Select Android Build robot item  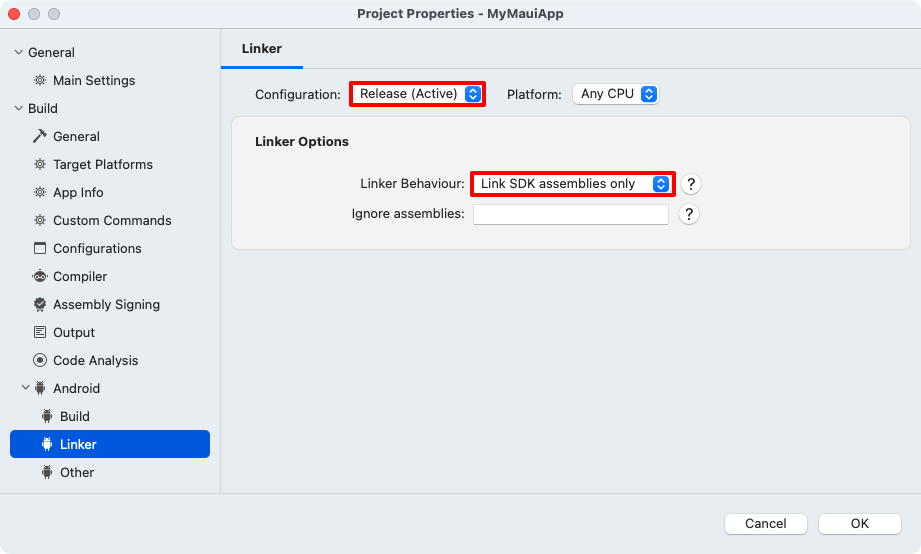click(x=65, y=417)
